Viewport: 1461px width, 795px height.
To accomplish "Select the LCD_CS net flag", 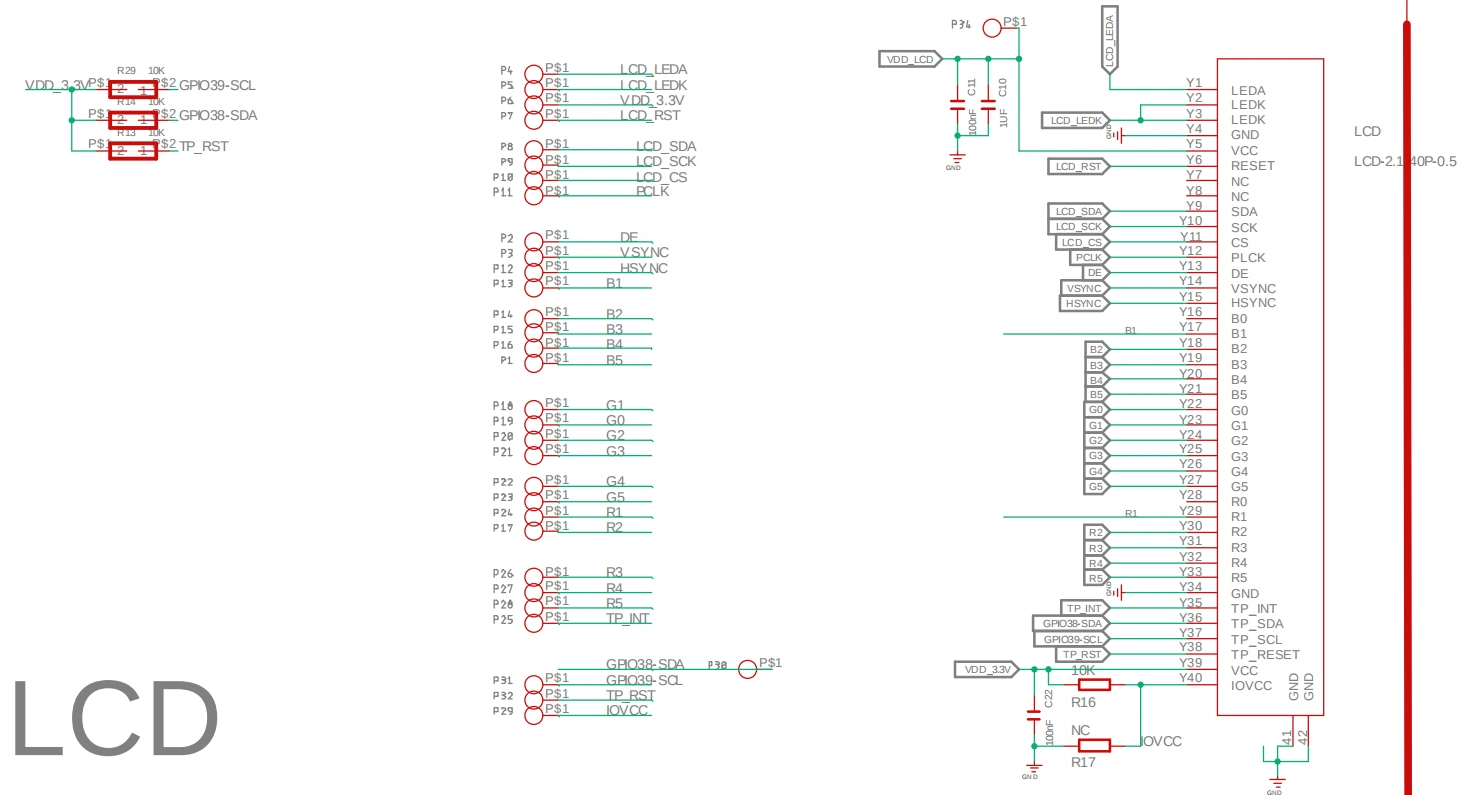I will pyautogui.click(x=1083, y=243).
